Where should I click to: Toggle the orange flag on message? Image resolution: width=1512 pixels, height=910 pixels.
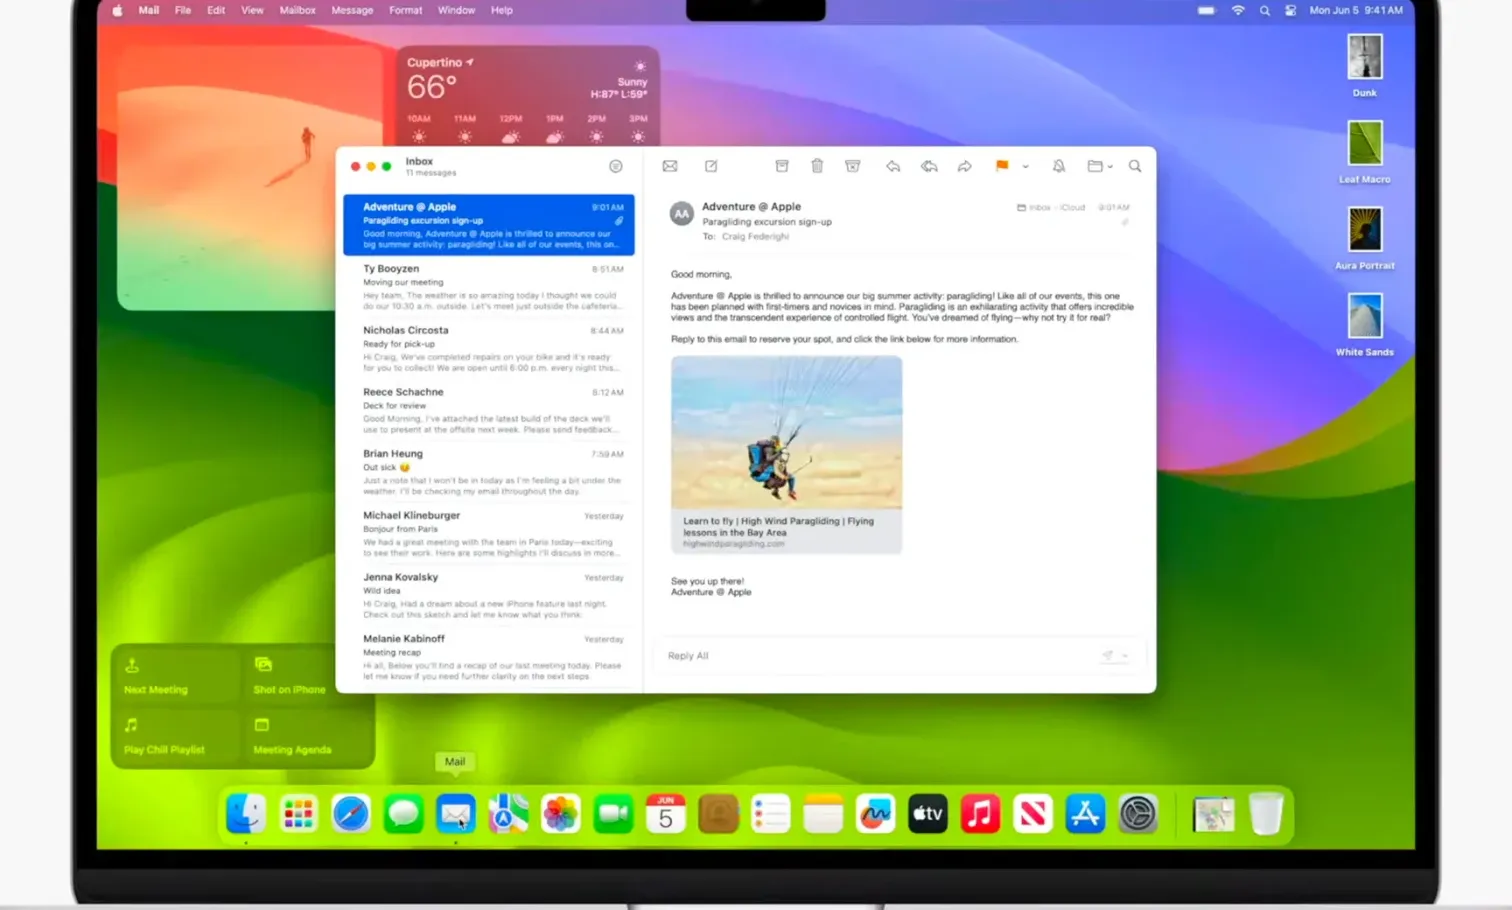(1001, 166)
